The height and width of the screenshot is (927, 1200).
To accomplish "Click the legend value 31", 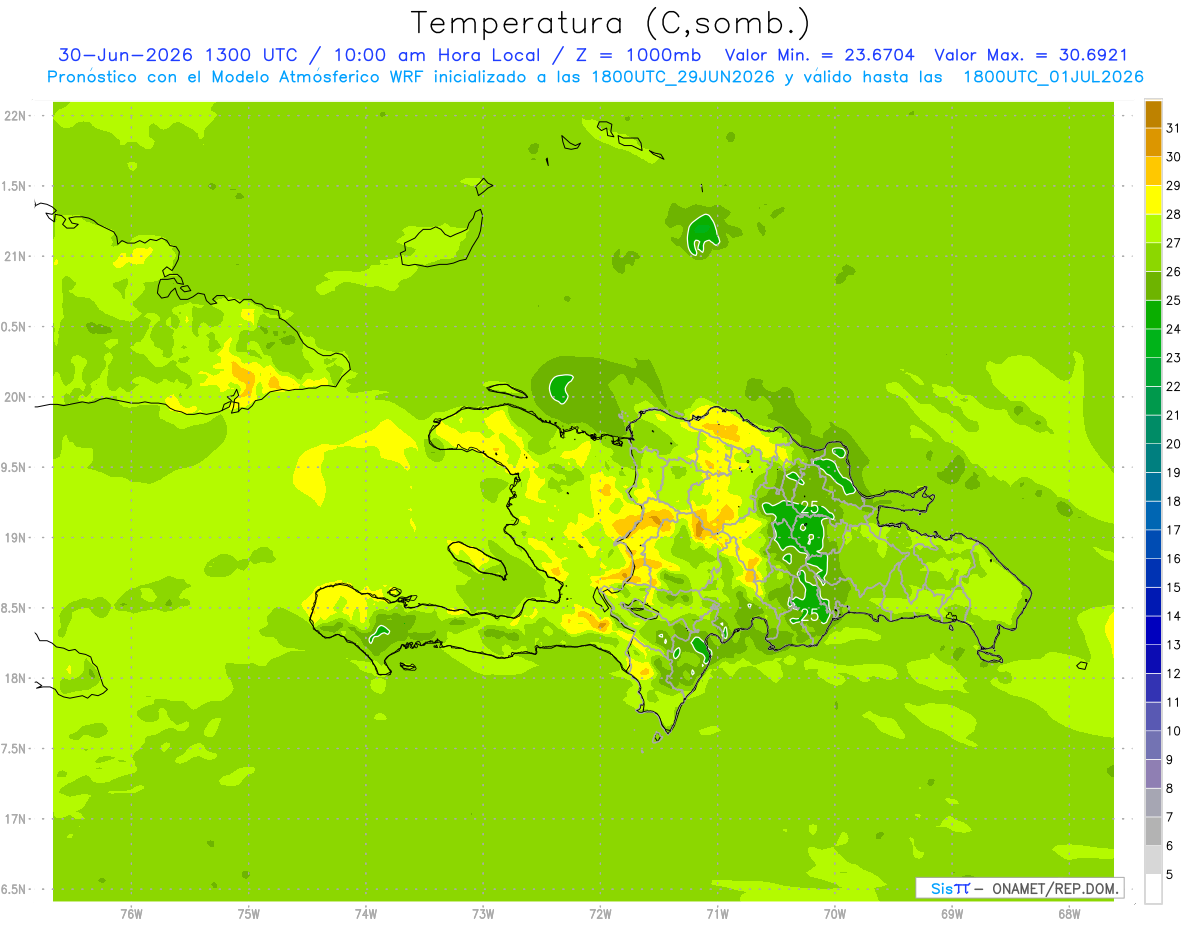I will (1174, 128).
